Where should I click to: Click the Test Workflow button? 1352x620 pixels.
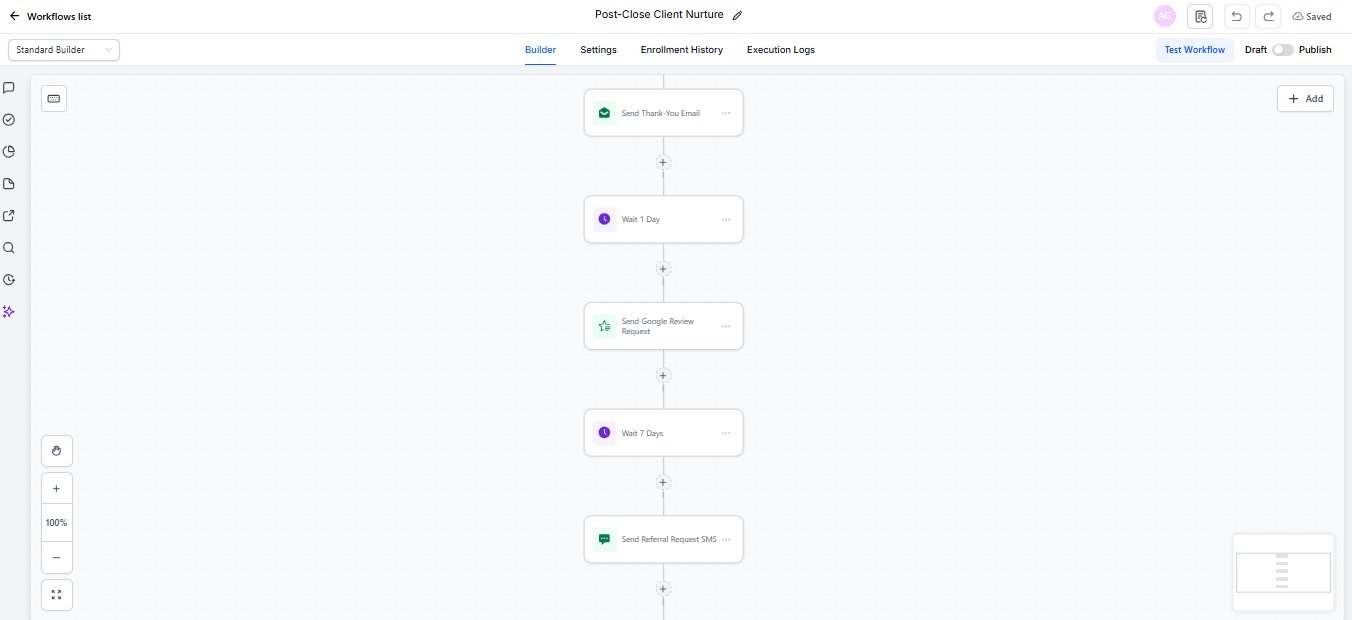1194,49
